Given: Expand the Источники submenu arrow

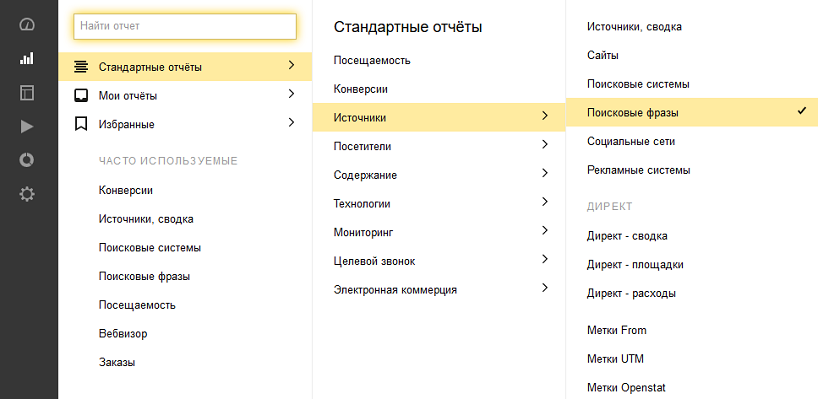Looking at the screenshot, I should (x=545, y=116).
